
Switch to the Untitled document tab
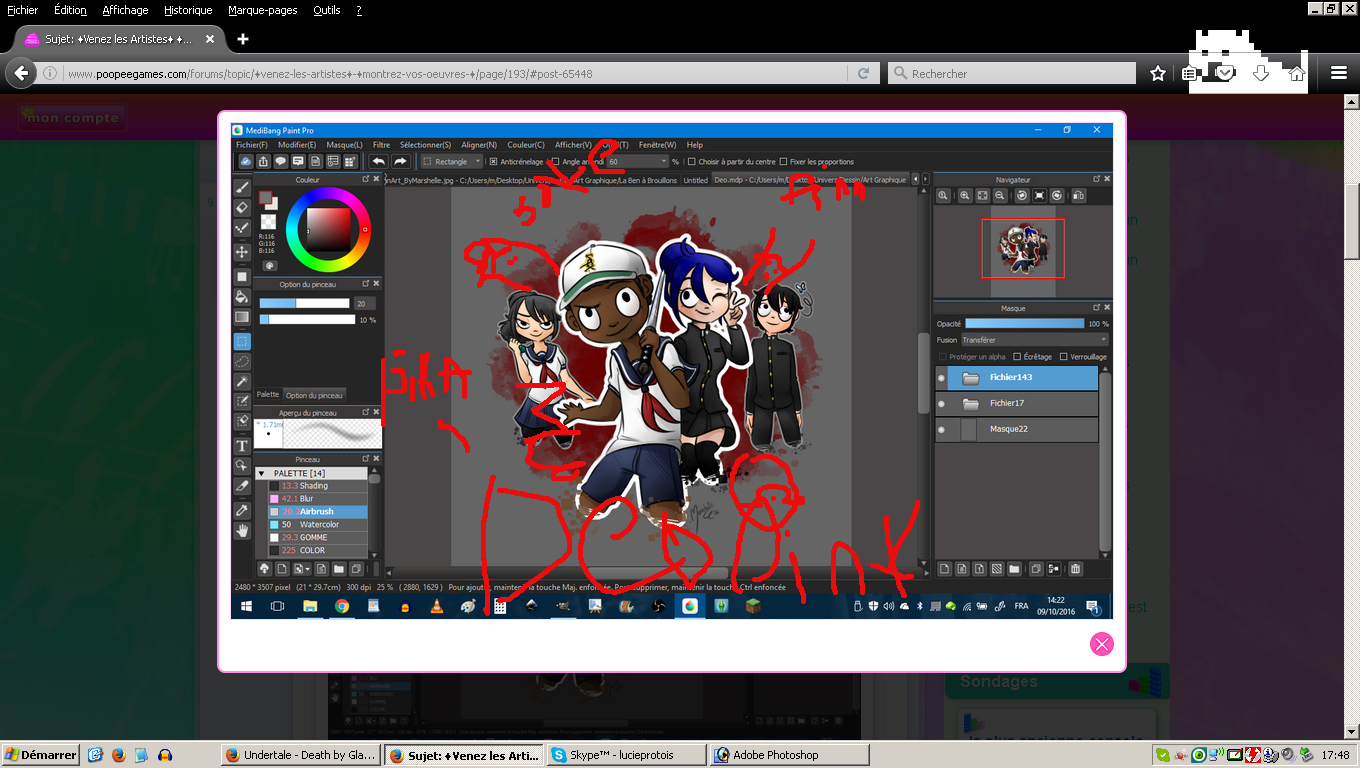coord(695,180)
